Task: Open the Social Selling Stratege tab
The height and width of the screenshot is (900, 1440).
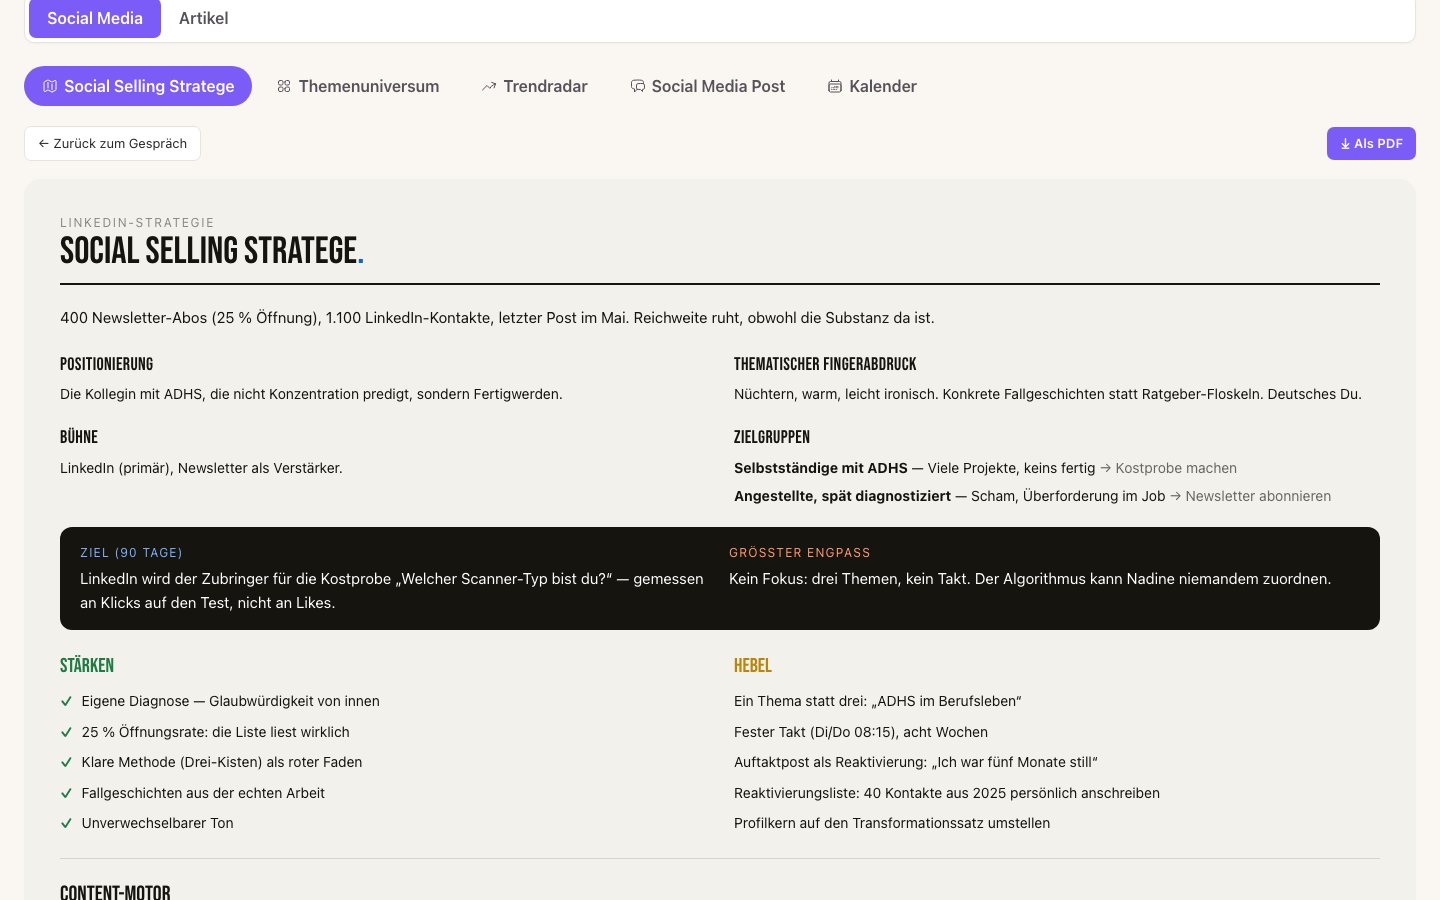Action: click(x=138, y=86)
